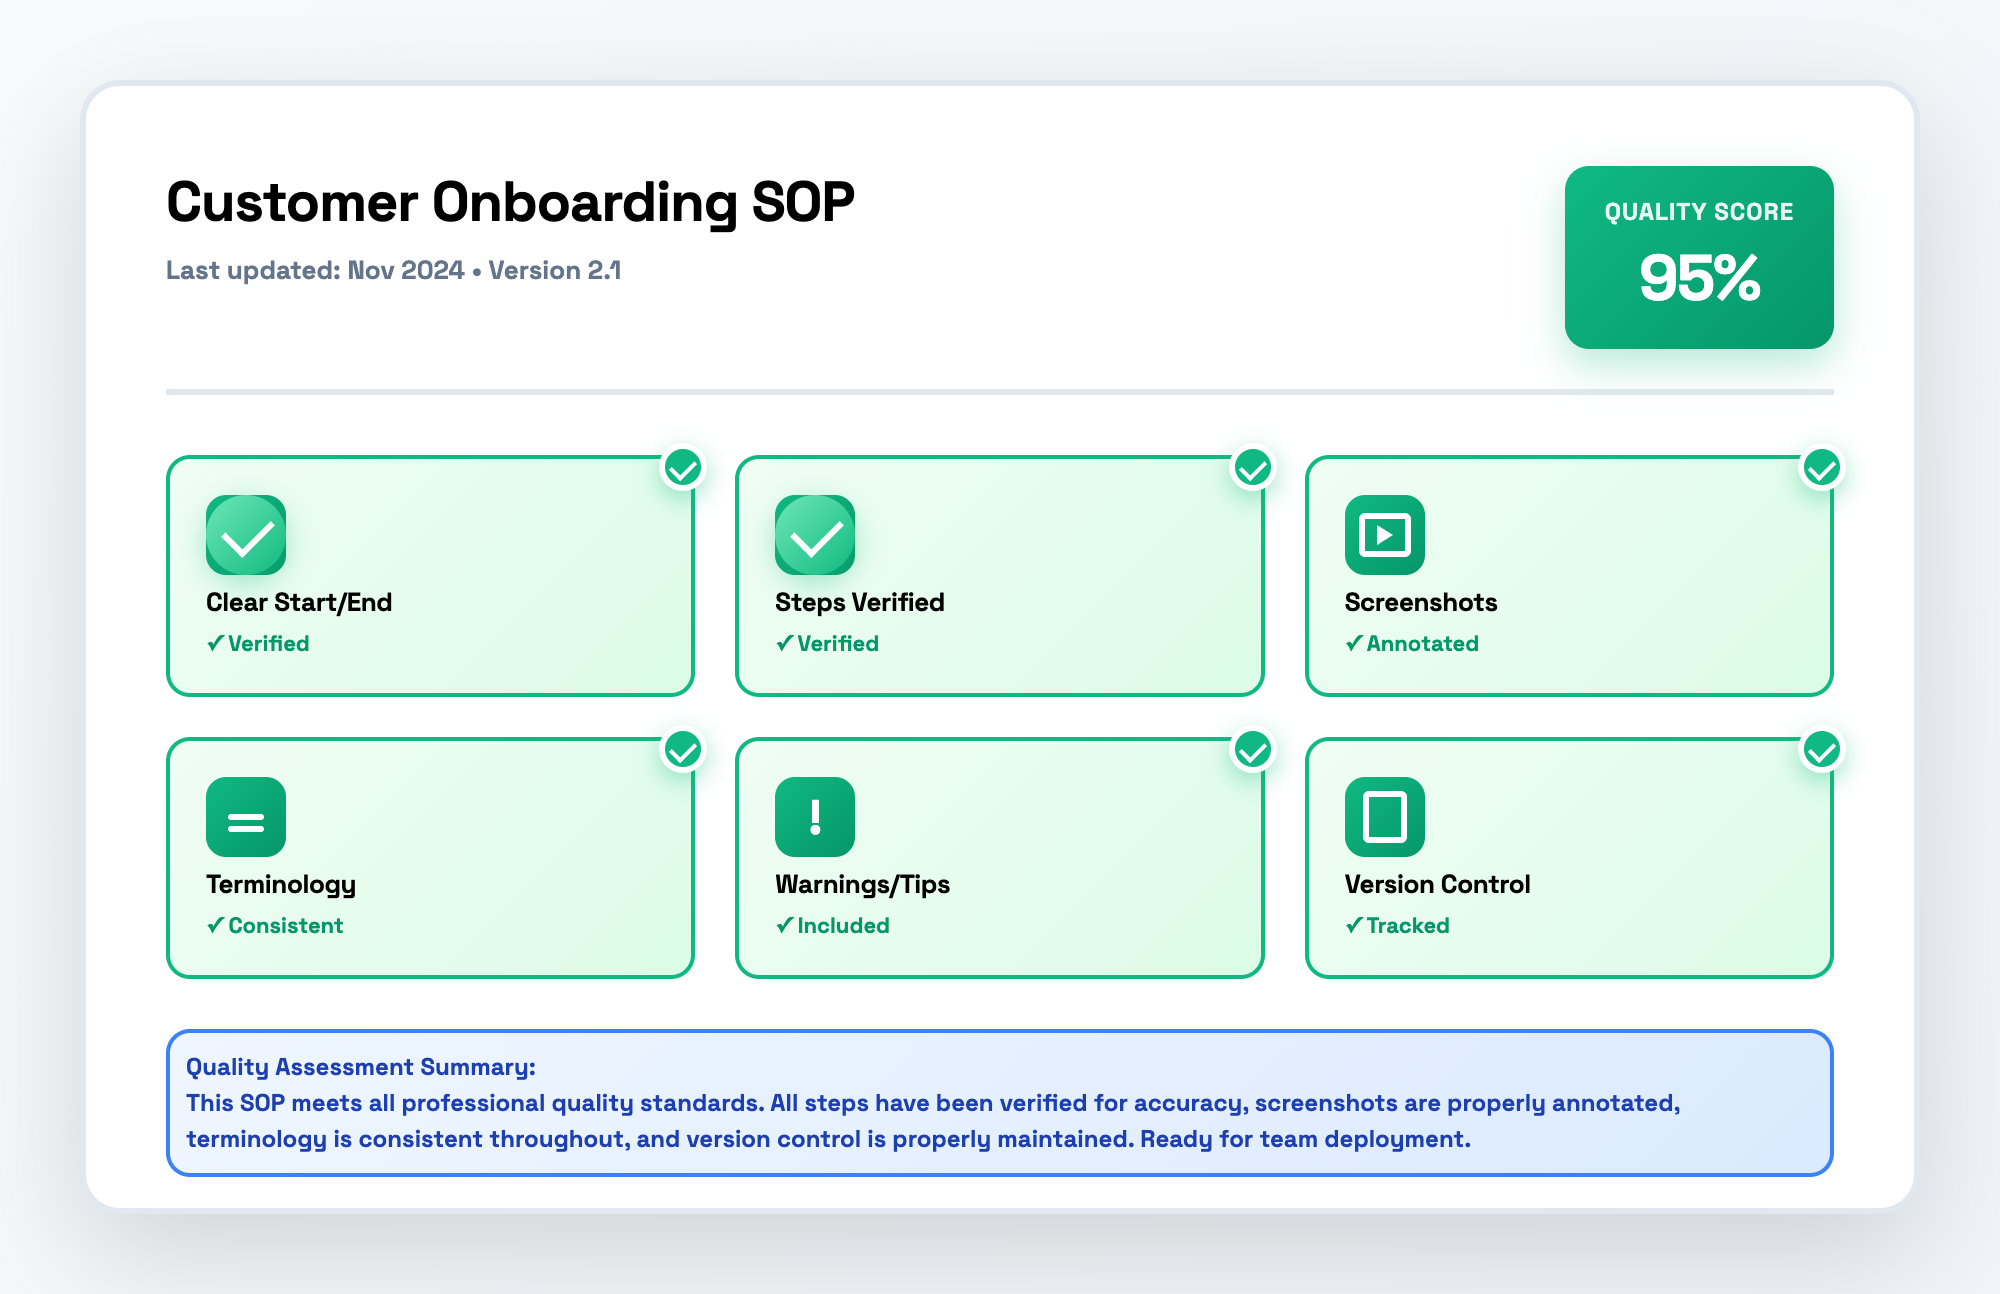Click the verified badge on Version Control card
This screenshot has height=1294, width=2000.
pyautogui.click(x=1822, y=751)
